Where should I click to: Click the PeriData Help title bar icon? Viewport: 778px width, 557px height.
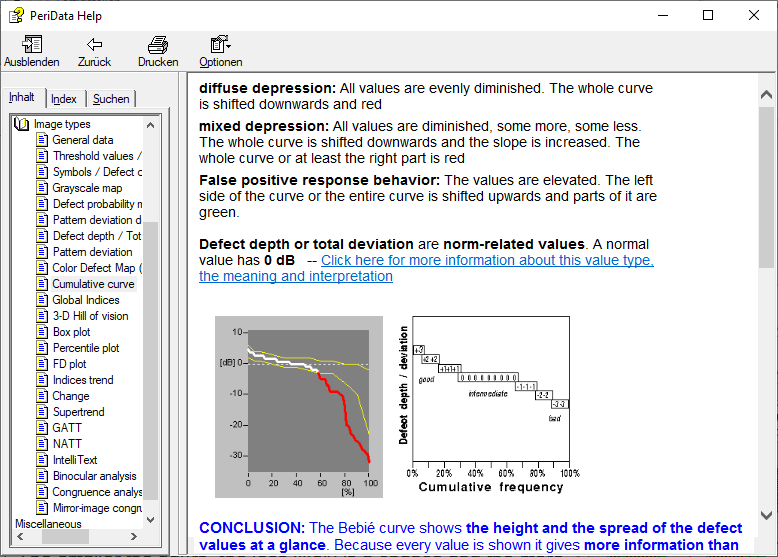16,15
